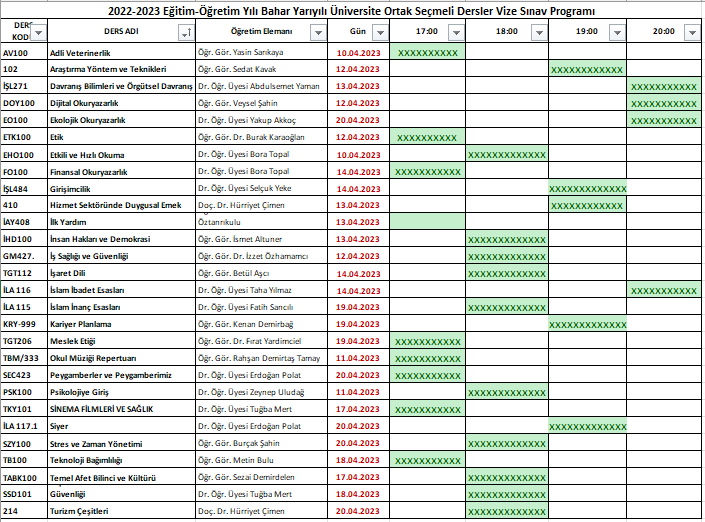Select the 'EO100' code cell
Image resolution: width=705 pixels, height=522 pixels.
point(24,120)
